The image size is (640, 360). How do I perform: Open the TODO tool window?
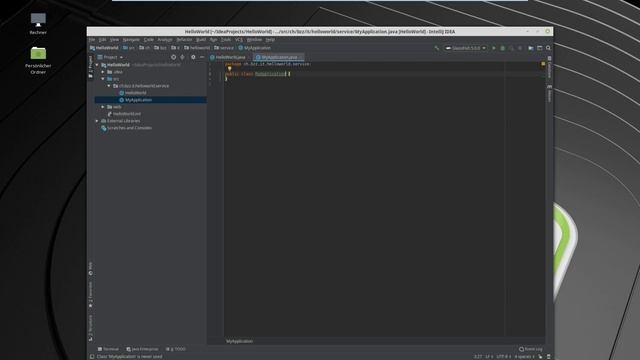(x=176, y=349)
